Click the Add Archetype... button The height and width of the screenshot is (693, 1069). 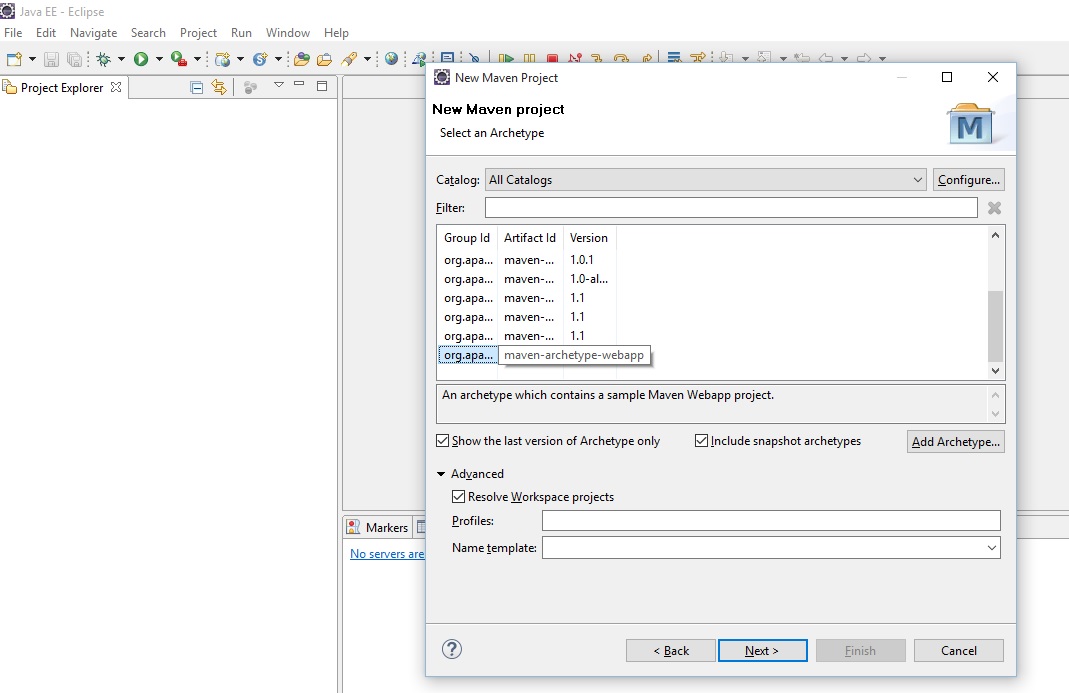pos(956,441)
